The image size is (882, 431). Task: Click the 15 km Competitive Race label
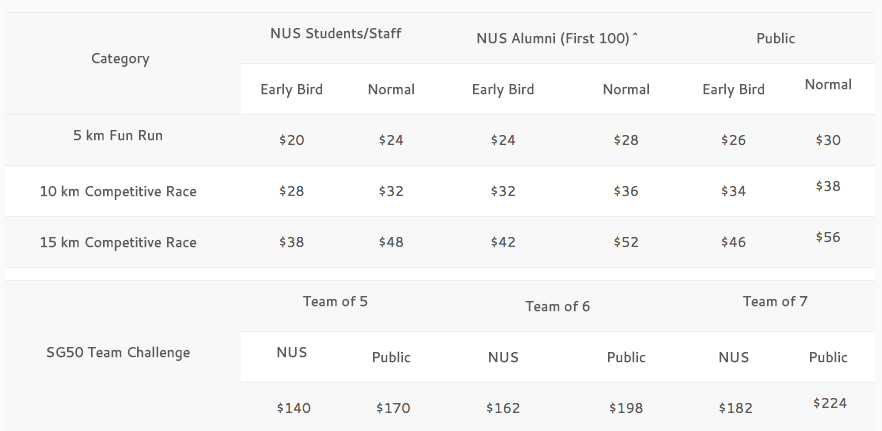pos(118,243)
